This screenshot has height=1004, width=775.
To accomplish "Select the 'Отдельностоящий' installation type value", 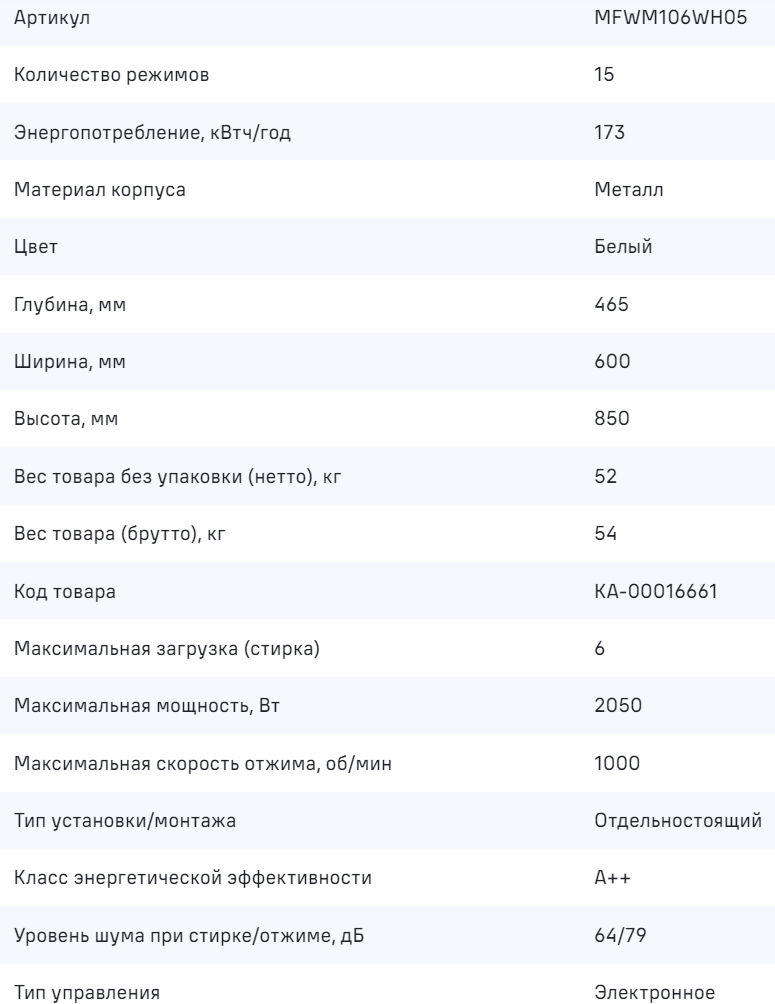I will [679, 819].
